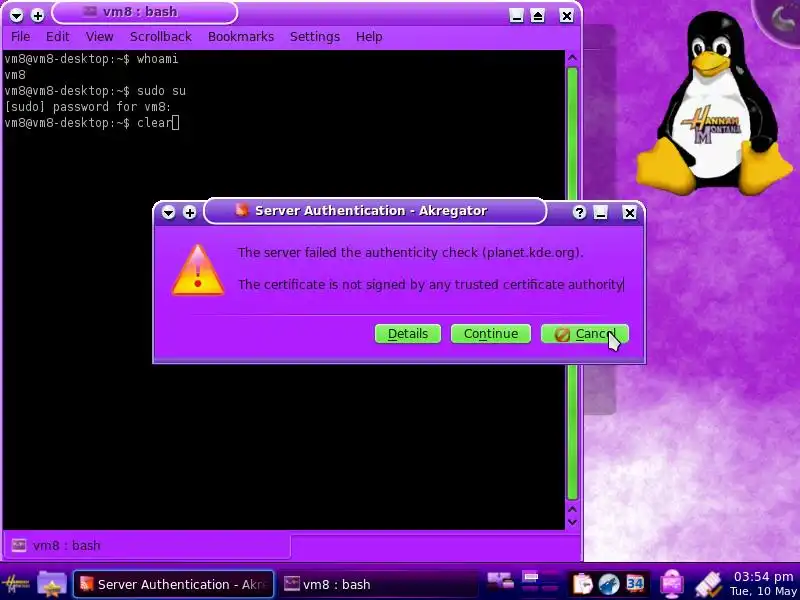800x600 pixels.
Task: Open window menu arrow of bash terminal
Action: tap(16, 16)
